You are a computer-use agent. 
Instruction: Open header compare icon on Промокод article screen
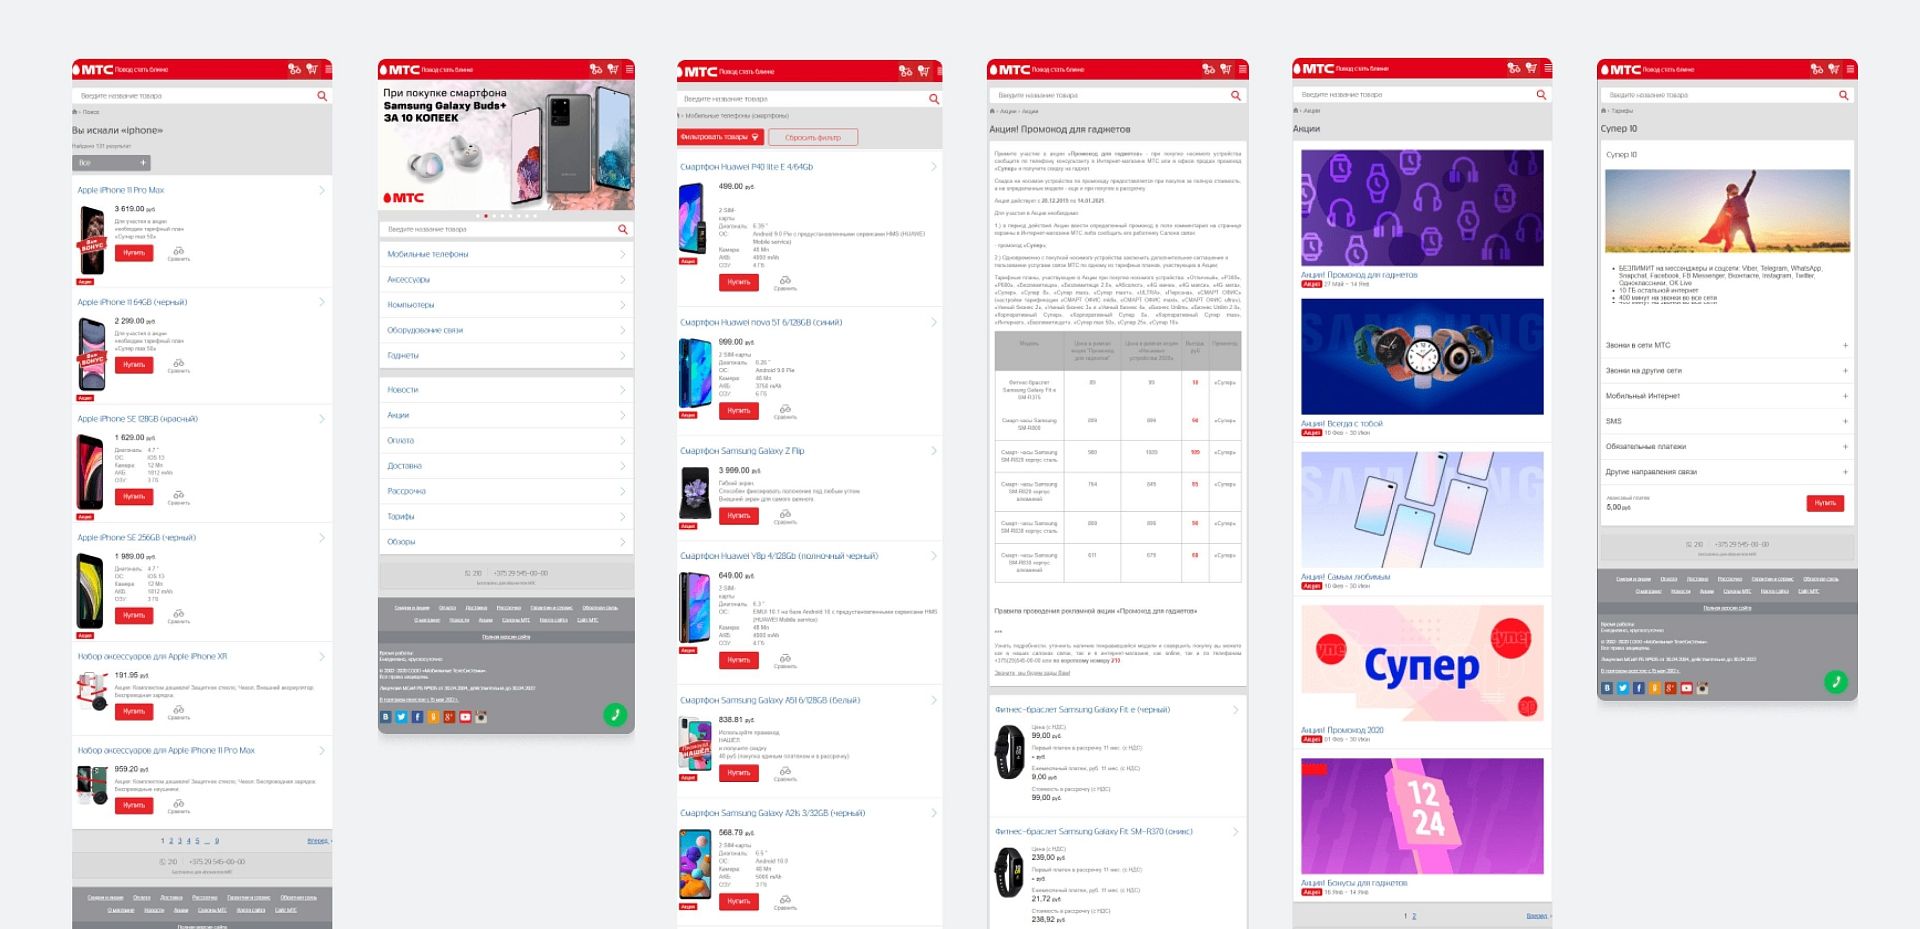tap(1208, 69)
